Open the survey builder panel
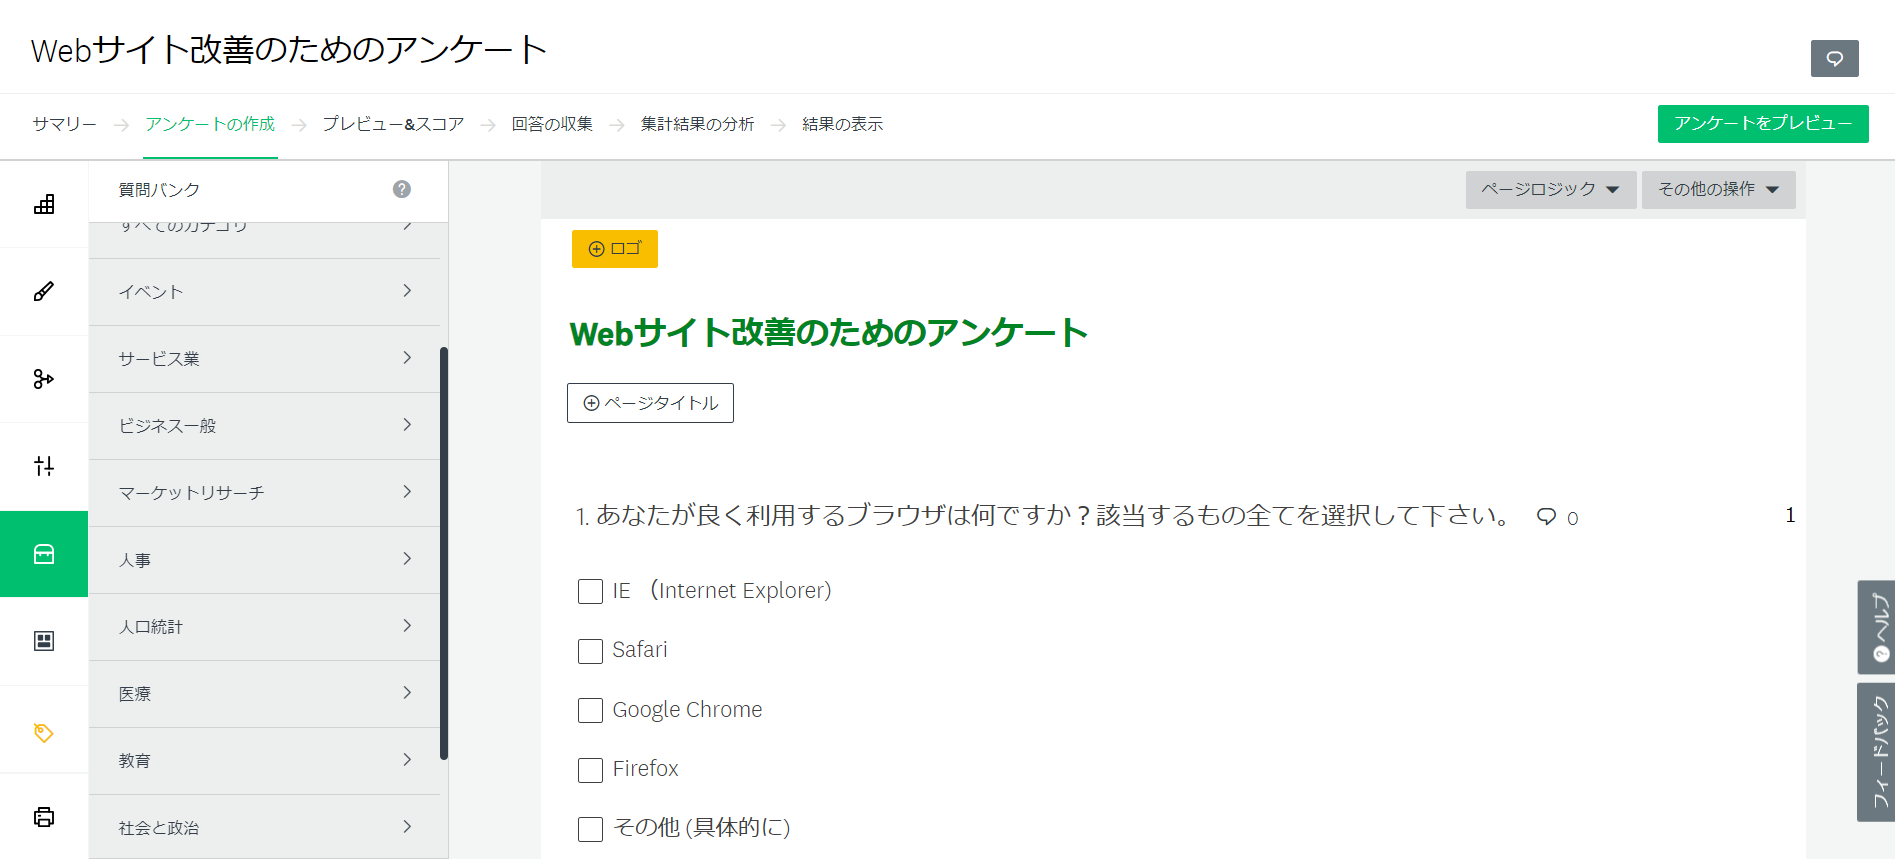The height and width of the screenshot is (859, 1895). (44, 204)
